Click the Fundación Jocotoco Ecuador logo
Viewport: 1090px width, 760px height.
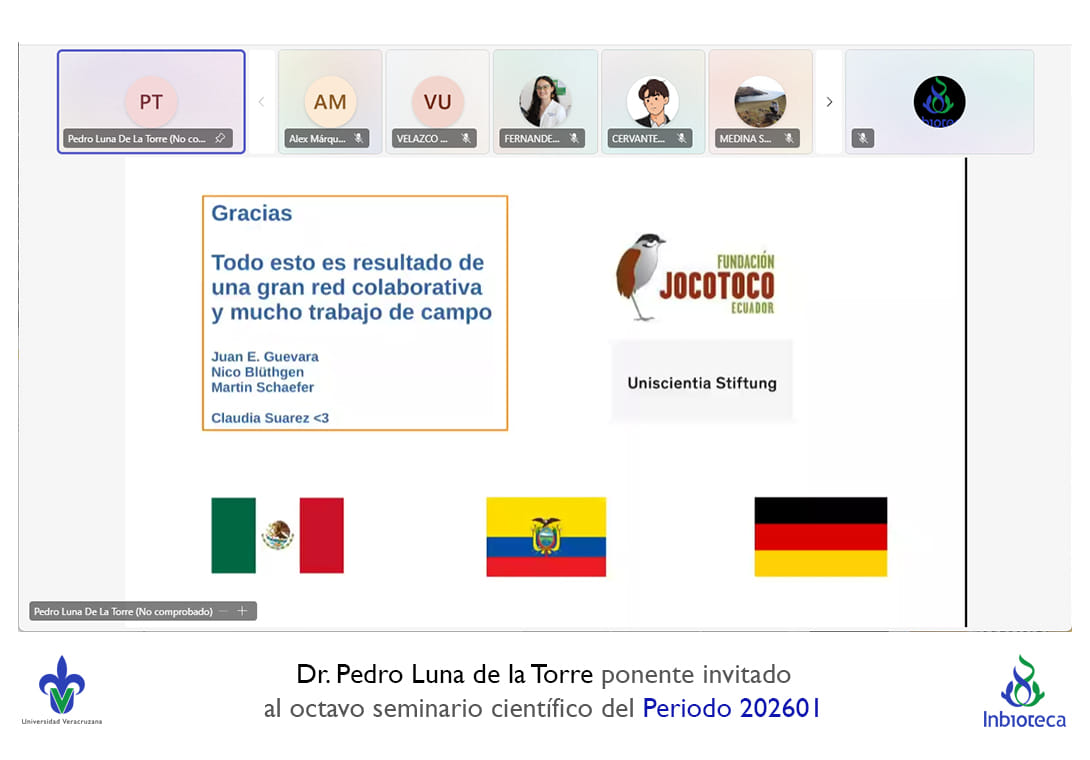click(696, 278)
